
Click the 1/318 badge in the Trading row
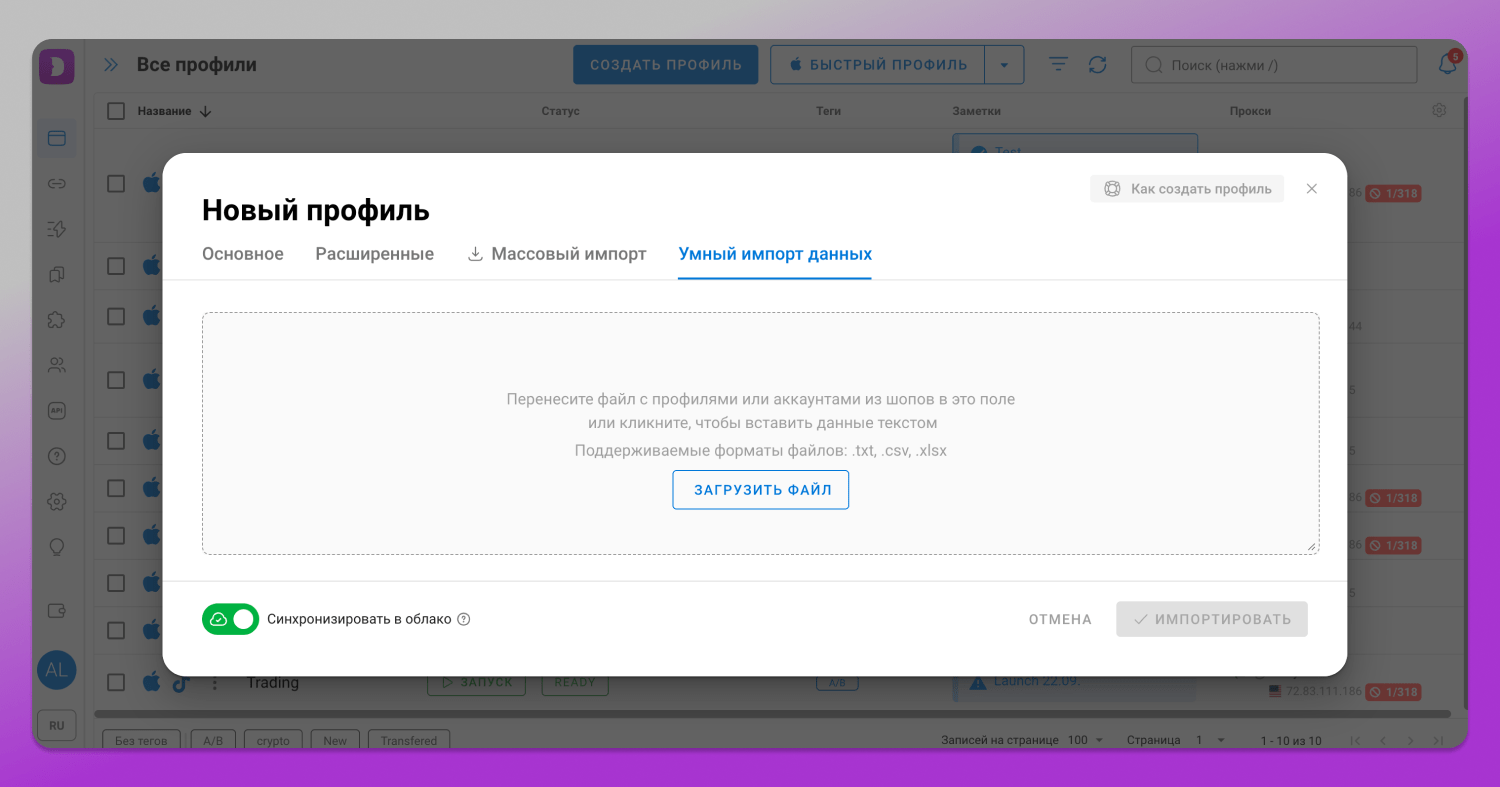[x=1394, y=692]
